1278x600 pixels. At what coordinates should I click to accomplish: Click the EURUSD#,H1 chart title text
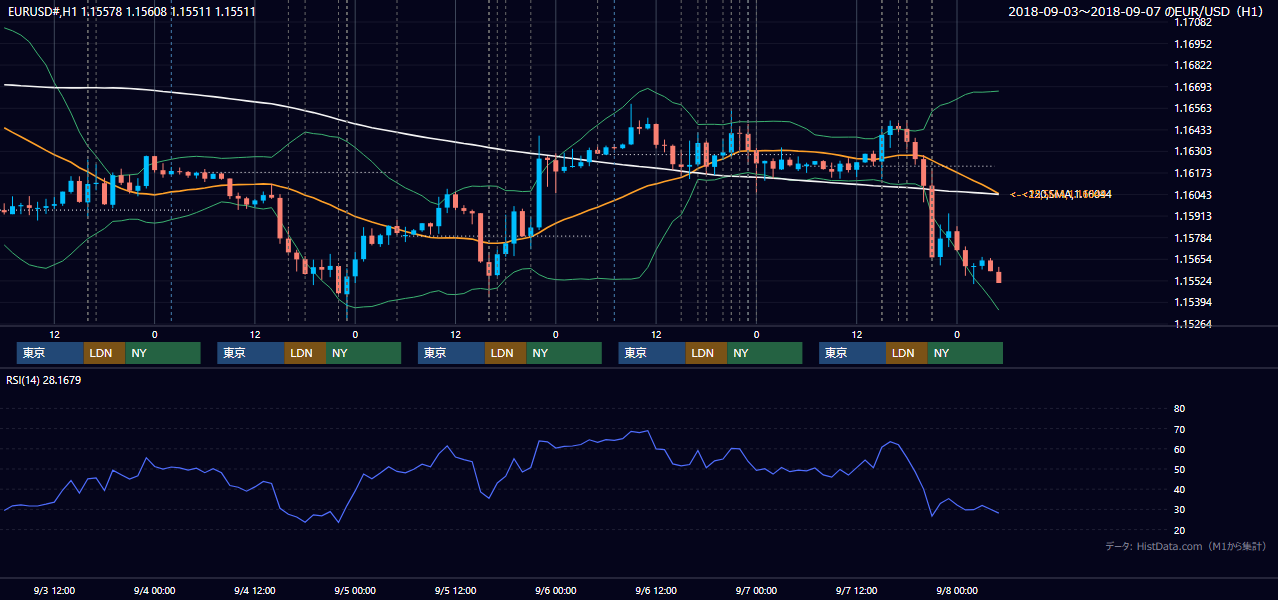(130, 12)
